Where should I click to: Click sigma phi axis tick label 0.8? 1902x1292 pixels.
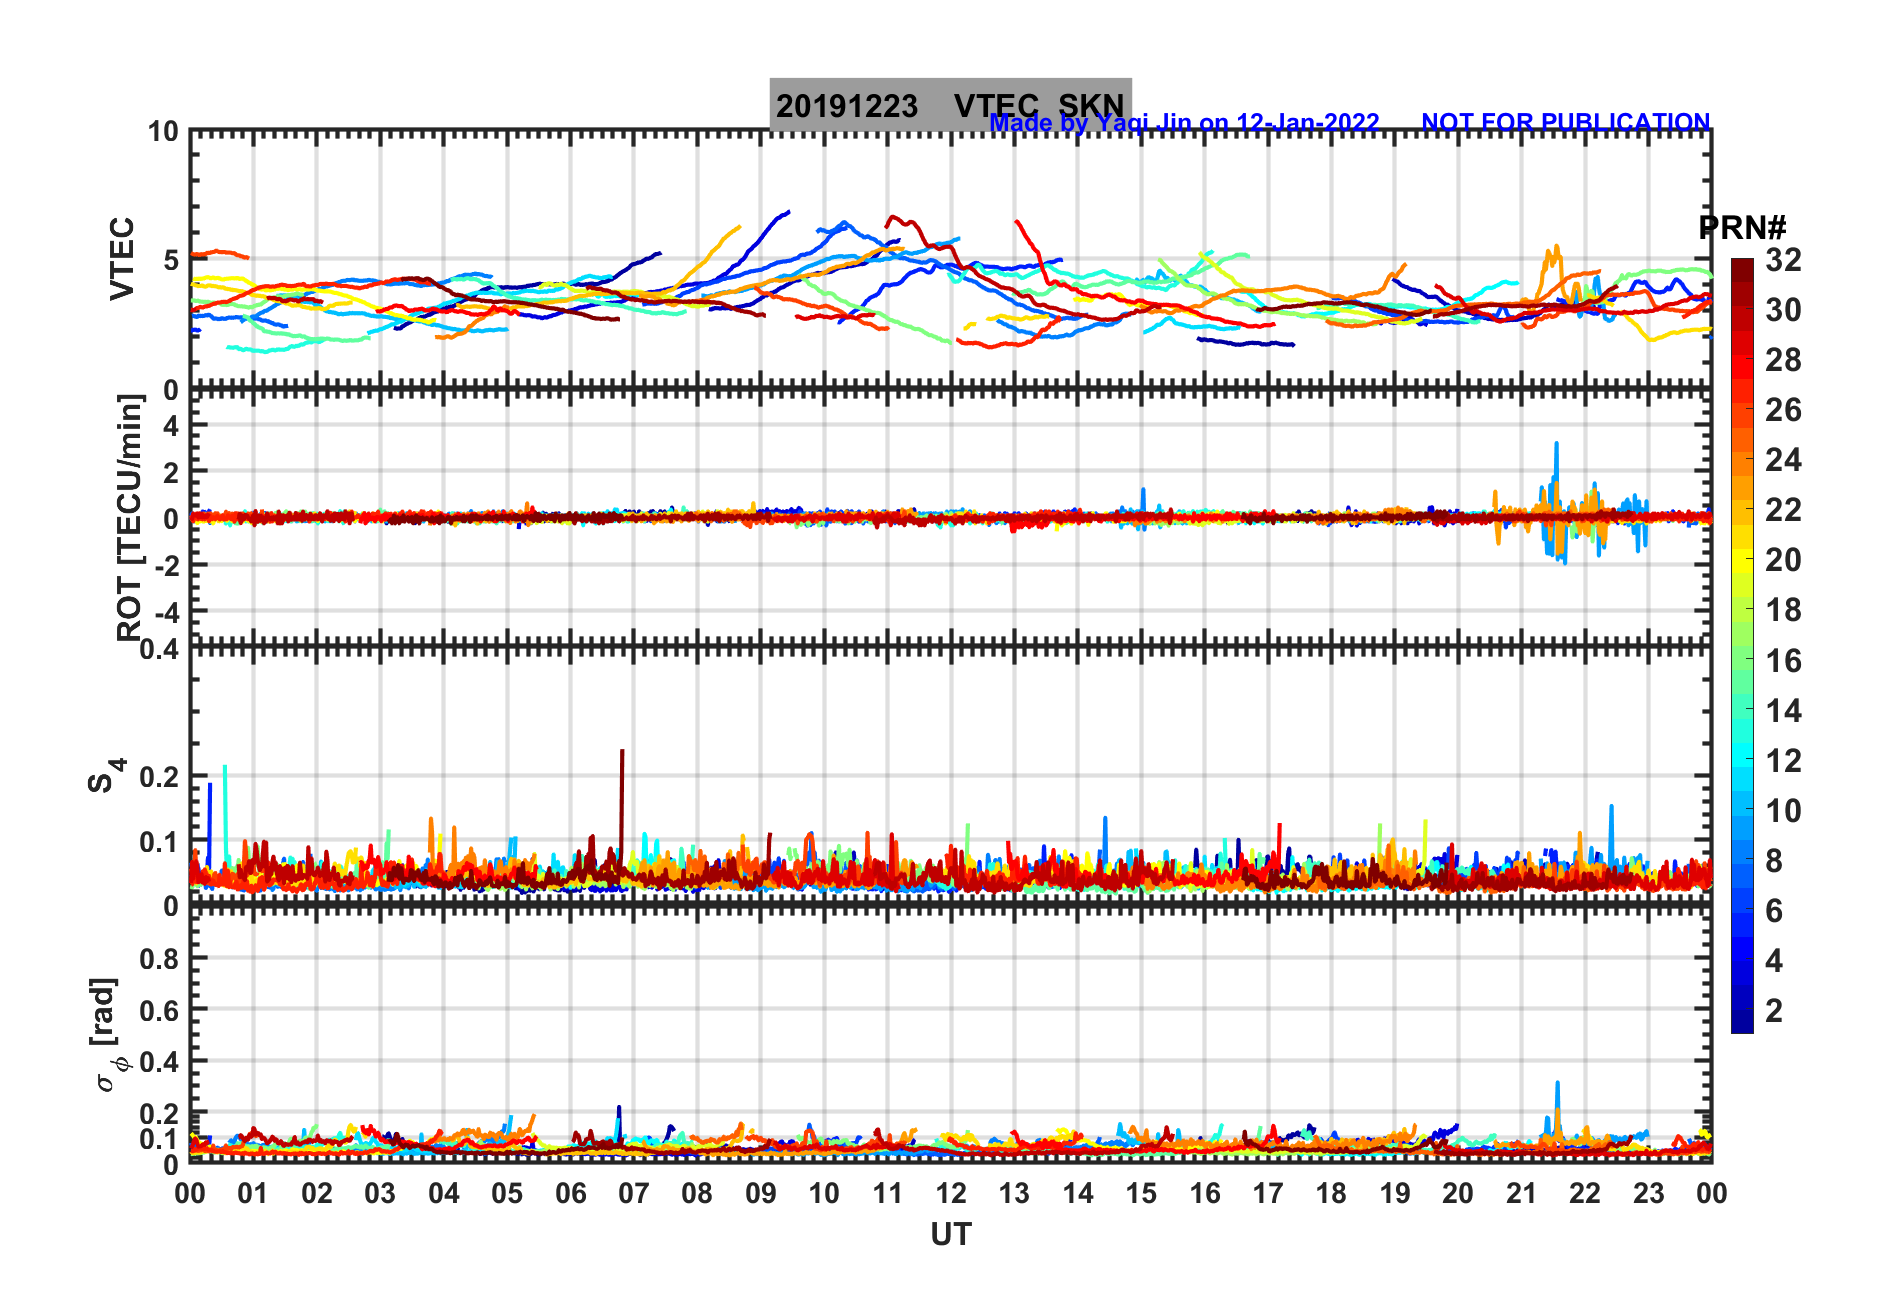[159, 958]
